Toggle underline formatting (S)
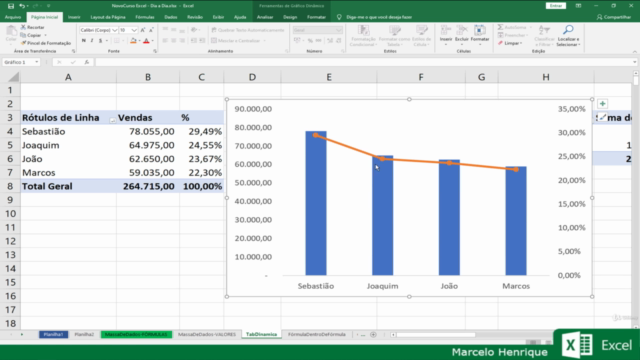The width and height of the screenshot is (640, 360). [x=100, y=41]
